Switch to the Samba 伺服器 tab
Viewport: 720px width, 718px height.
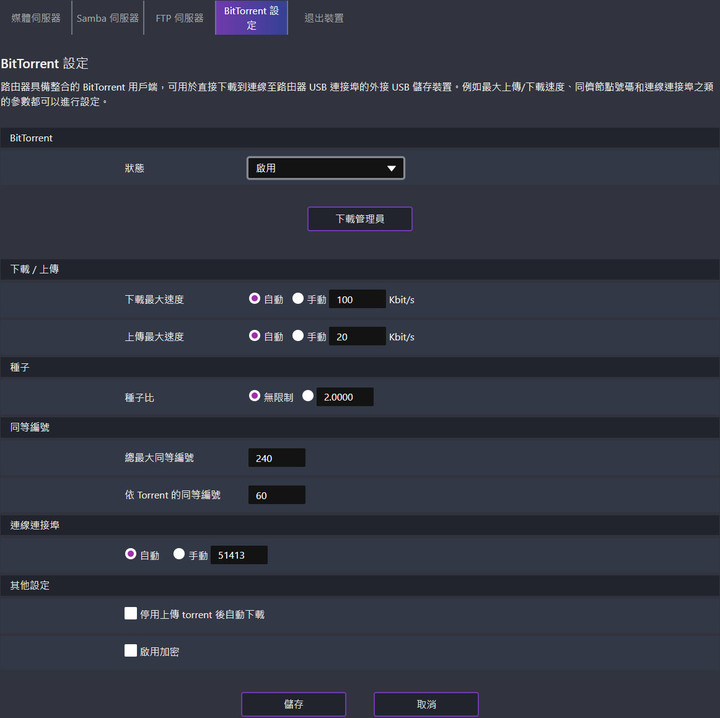tap(108, 18)
